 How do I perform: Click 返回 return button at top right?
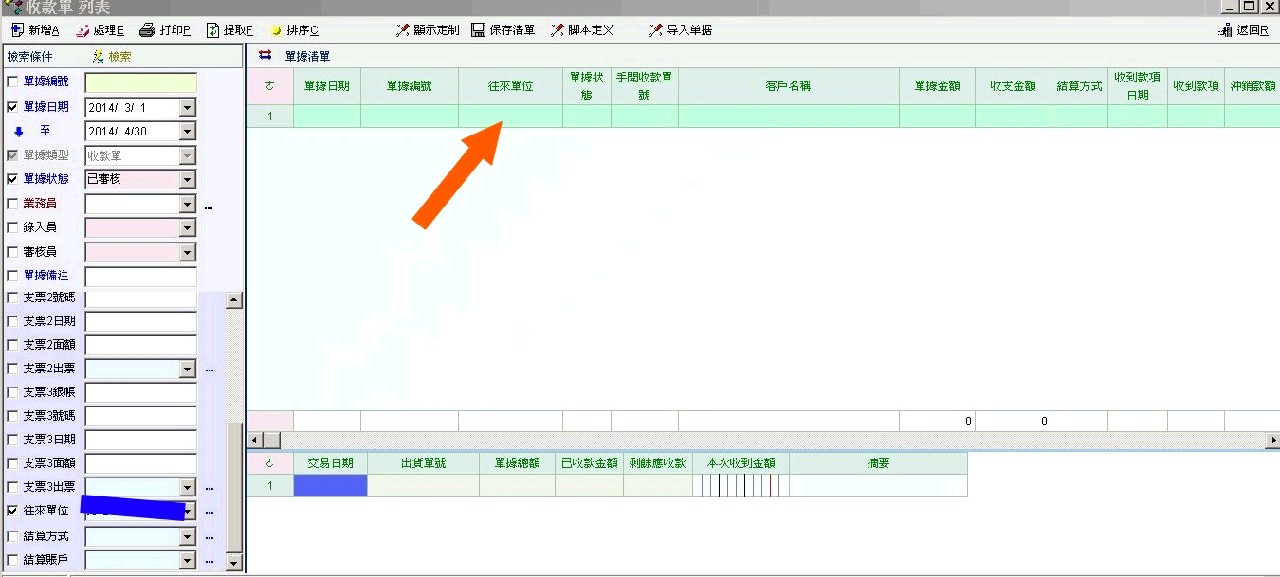(1244, 30)
